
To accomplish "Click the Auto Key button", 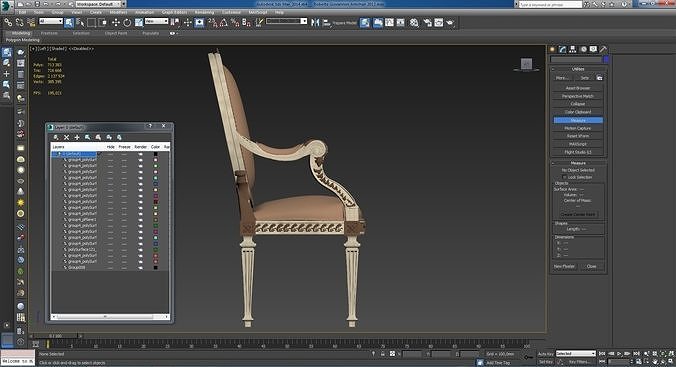I will (545, 354).
